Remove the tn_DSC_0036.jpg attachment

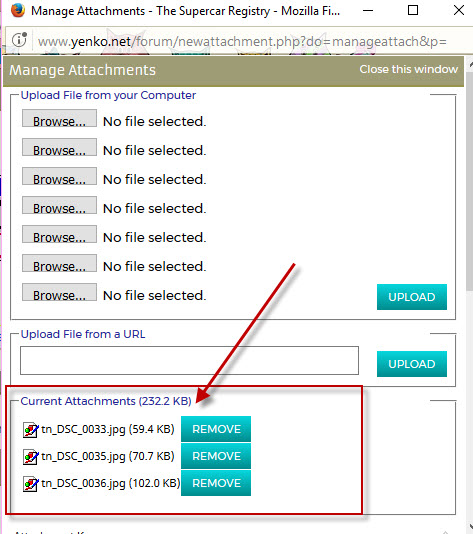pyautogui.click(x=216, y=483)
